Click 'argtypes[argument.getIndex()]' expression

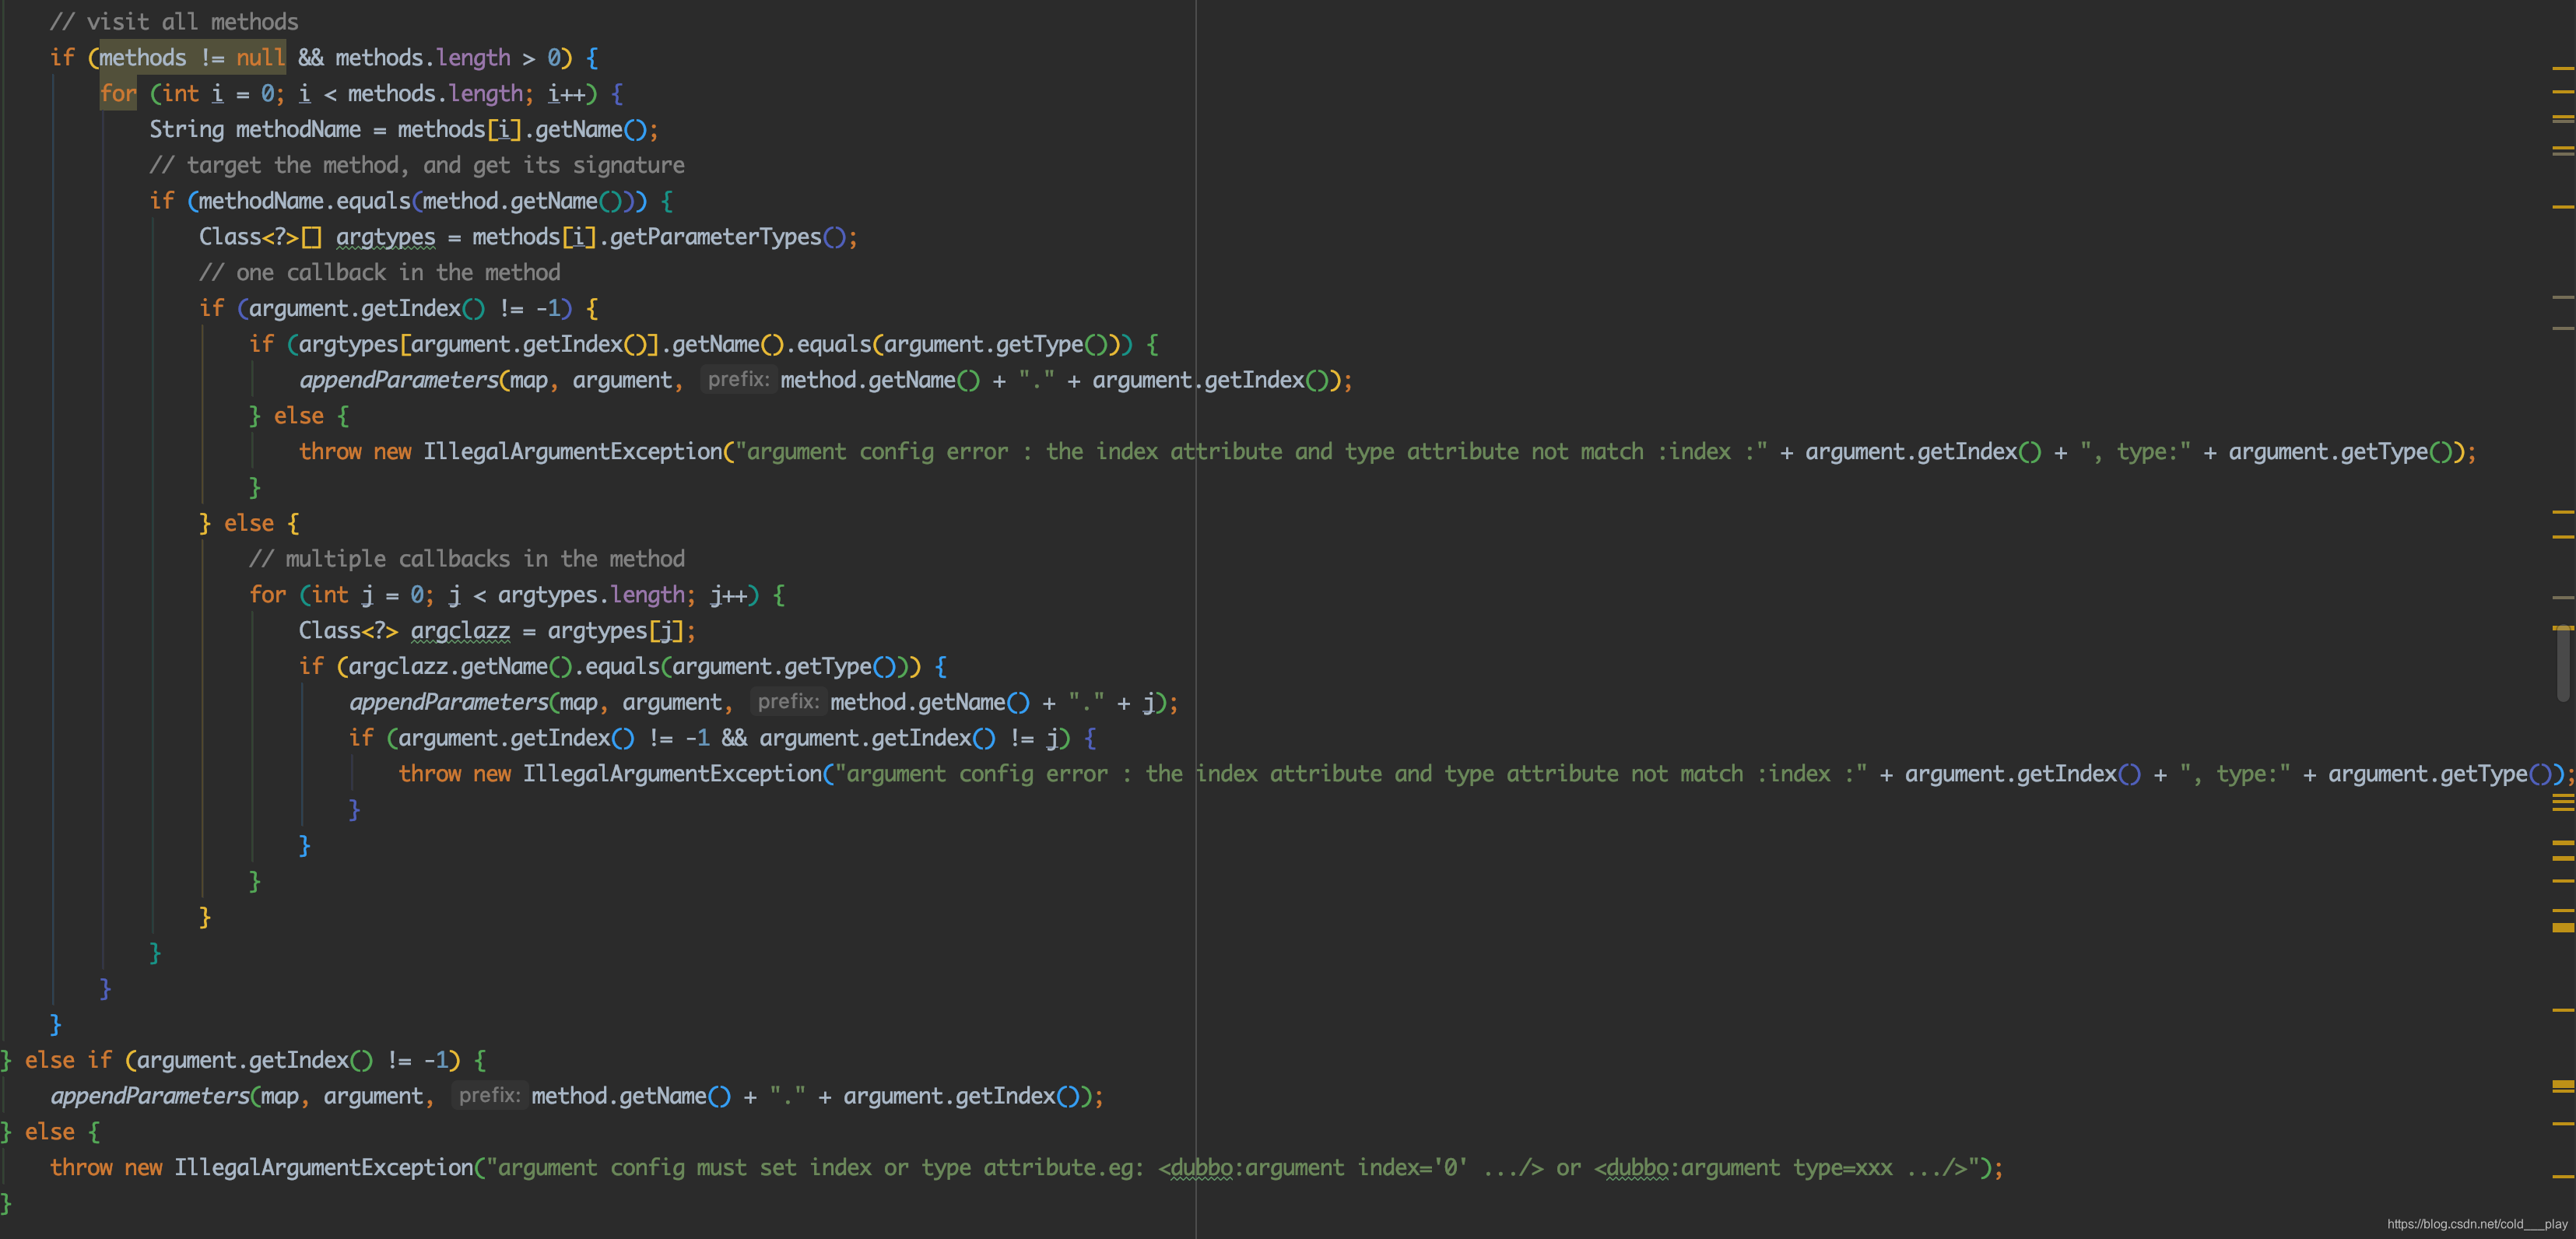click(479, 344)
